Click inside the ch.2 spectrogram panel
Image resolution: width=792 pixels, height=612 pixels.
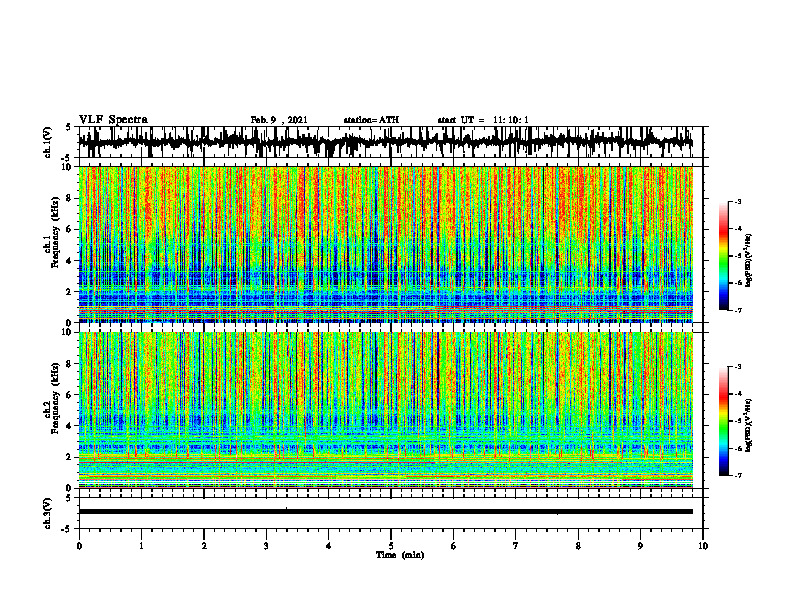(x=385, y=410)
